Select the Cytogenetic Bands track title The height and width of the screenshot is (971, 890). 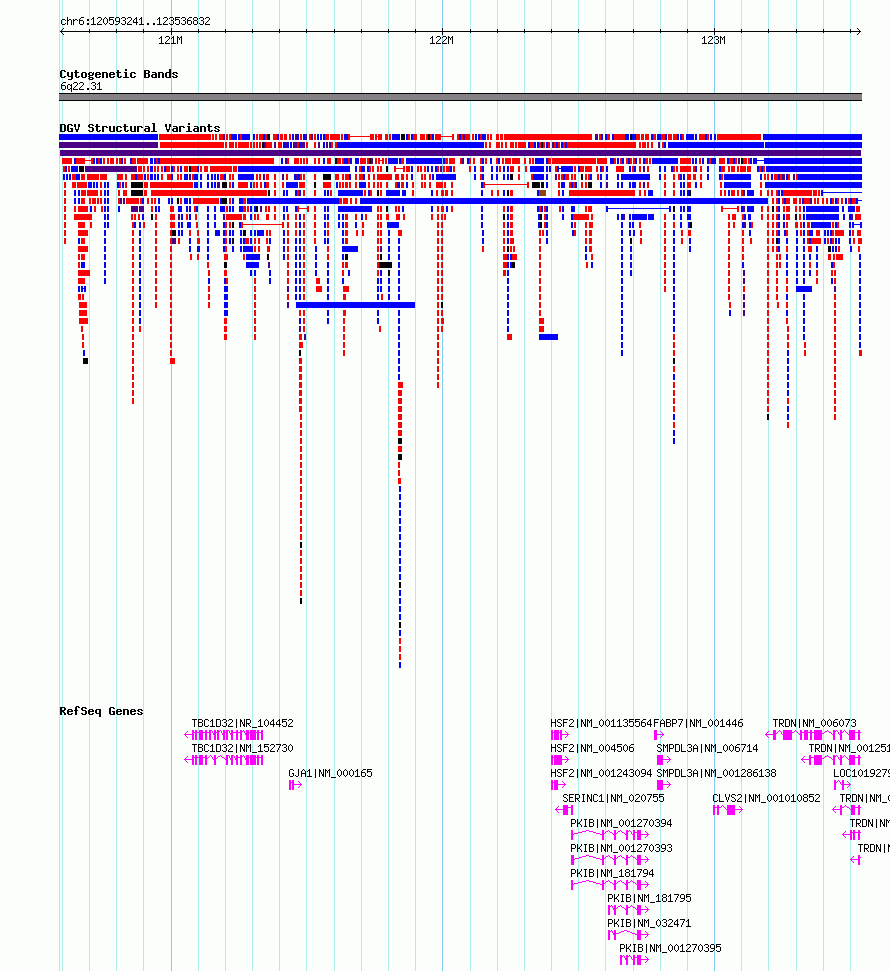coord(119,74)
